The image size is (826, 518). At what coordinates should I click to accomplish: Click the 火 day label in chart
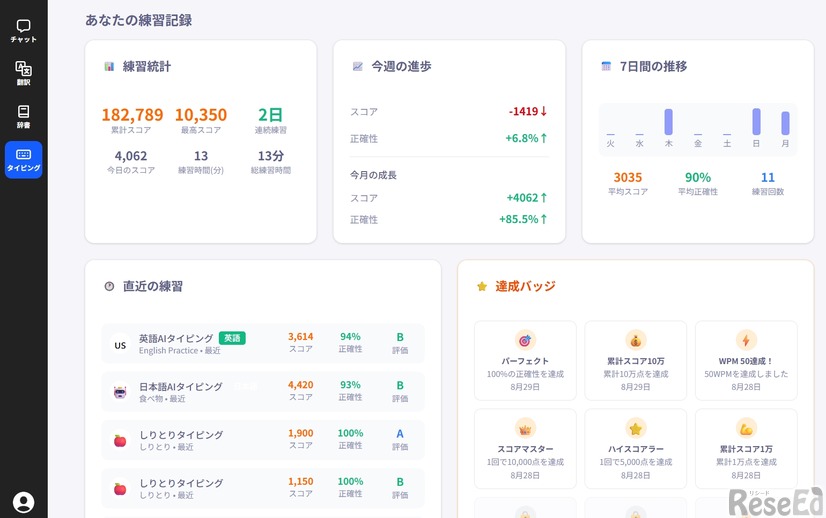pos(610,143)
